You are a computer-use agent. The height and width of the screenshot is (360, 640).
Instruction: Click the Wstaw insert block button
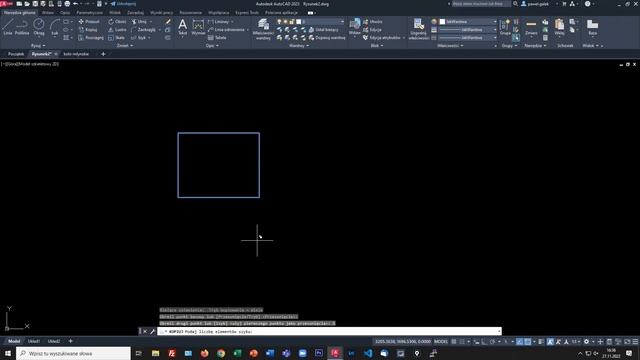pyautogui.click(x=355, y=27)
